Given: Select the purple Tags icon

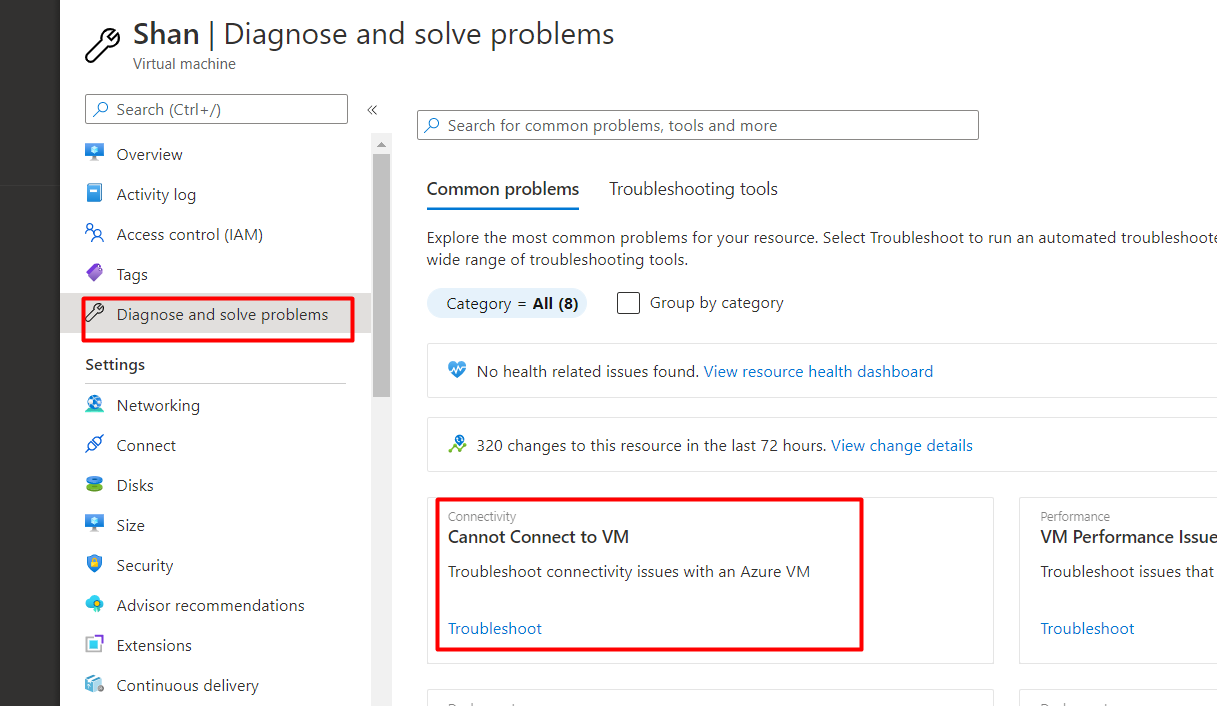Looking at the screenshot, I should pos(95,273).
